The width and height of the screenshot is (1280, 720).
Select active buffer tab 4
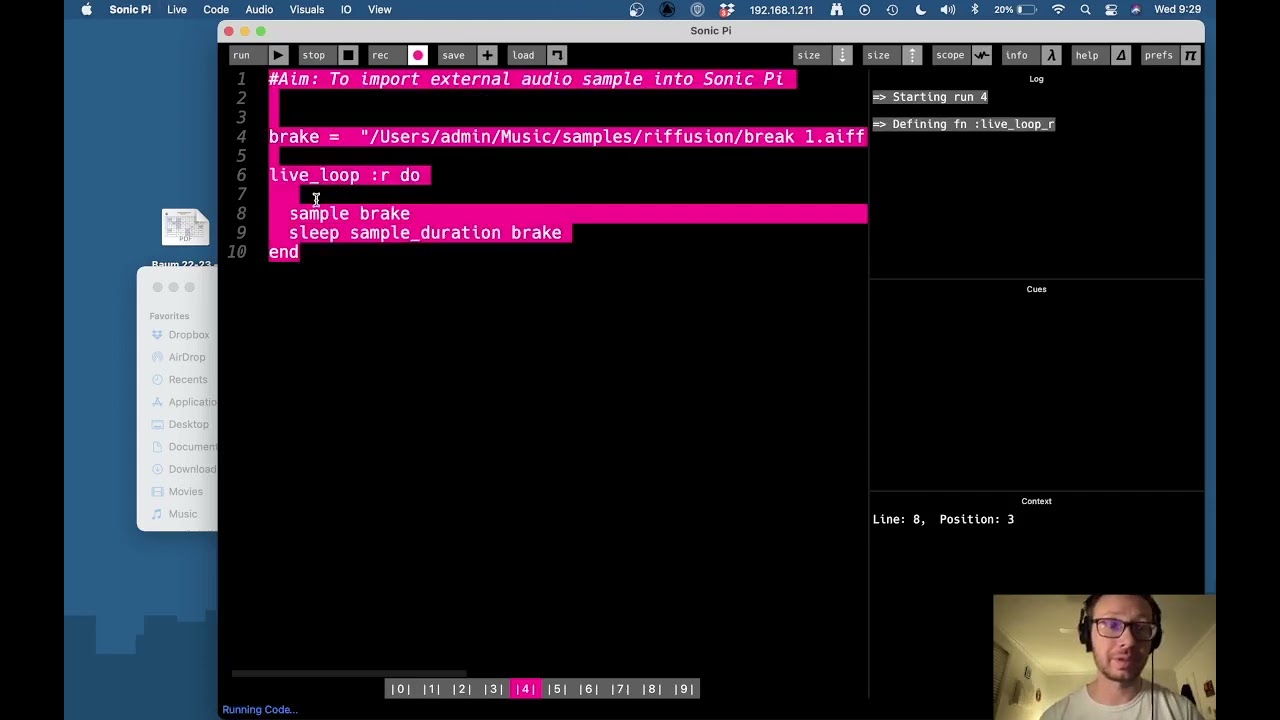(525, 689)
